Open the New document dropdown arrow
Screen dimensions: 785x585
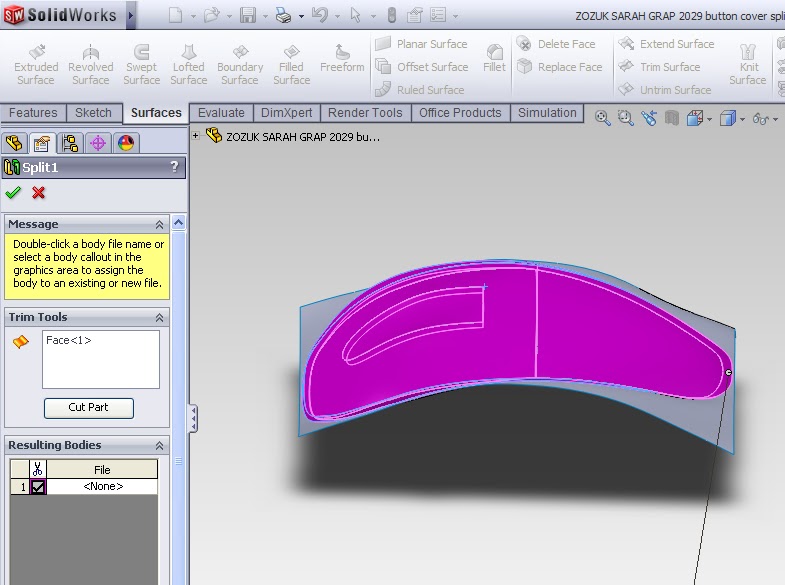coord(193,17)
